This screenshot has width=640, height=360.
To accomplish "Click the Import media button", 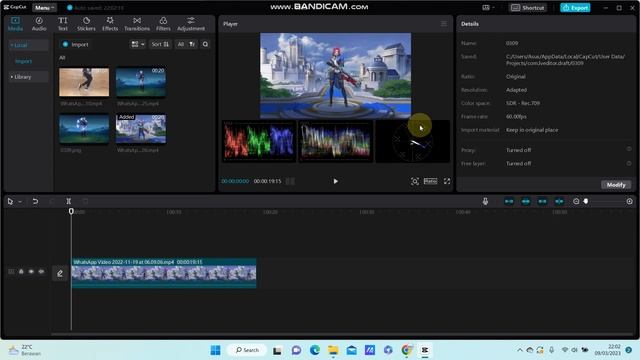I will pyautogui.click(x=76, y=44).
